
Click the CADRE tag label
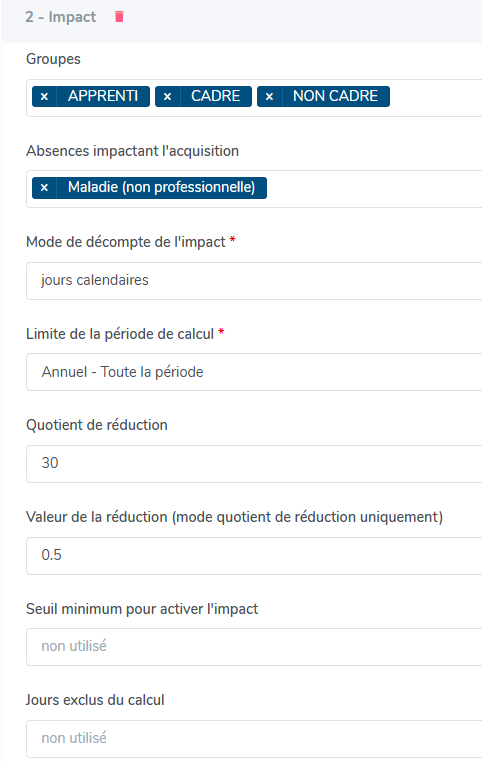[x=215, y=96]
